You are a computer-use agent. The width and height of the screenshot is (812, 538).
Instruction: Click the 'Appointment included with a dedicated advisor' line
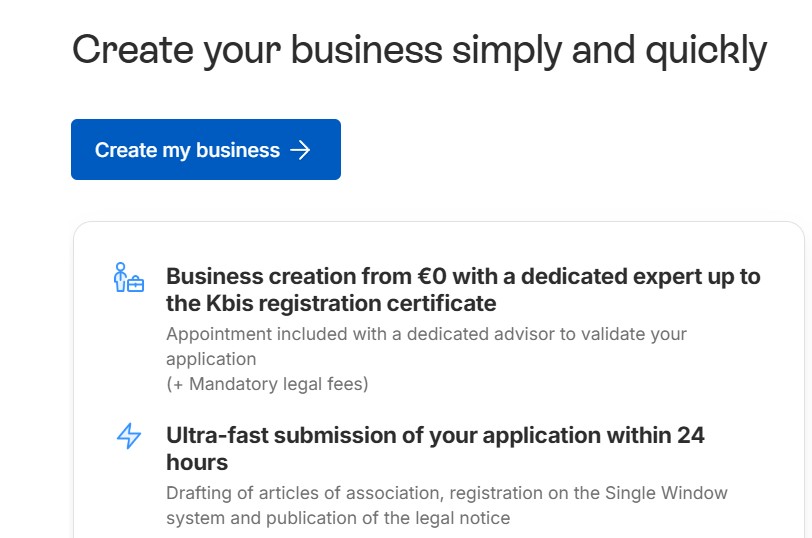point(426,333)
